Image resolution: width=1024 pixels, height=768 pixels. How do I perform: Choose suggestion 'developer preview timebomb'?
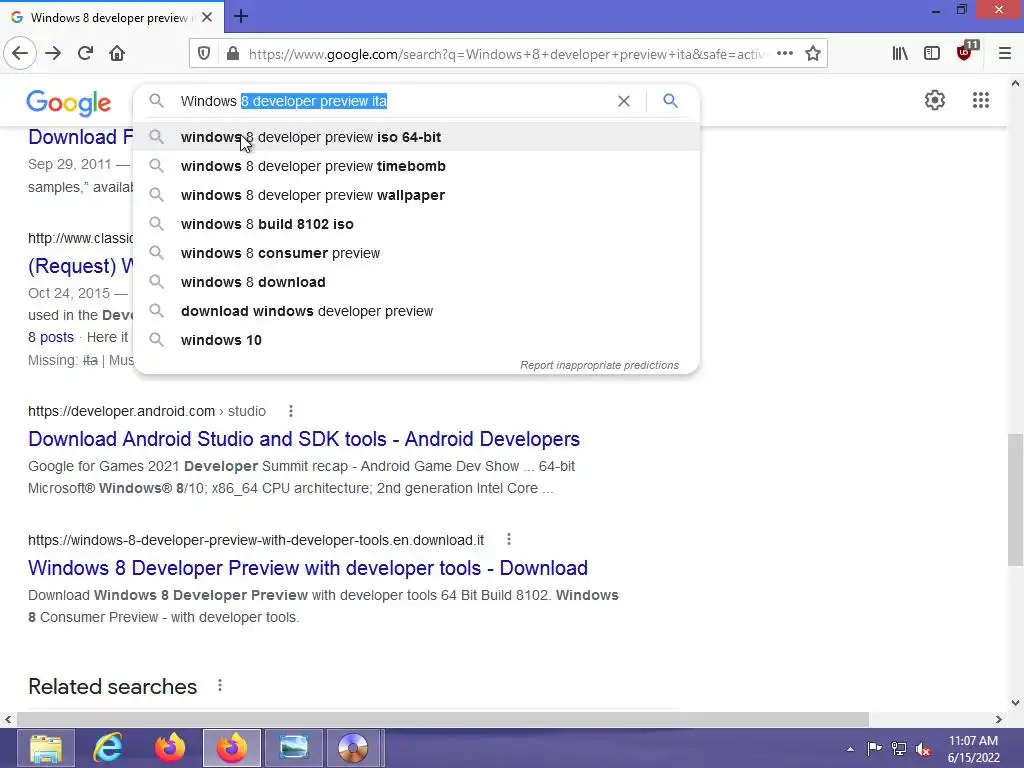(x=416, y=166)
